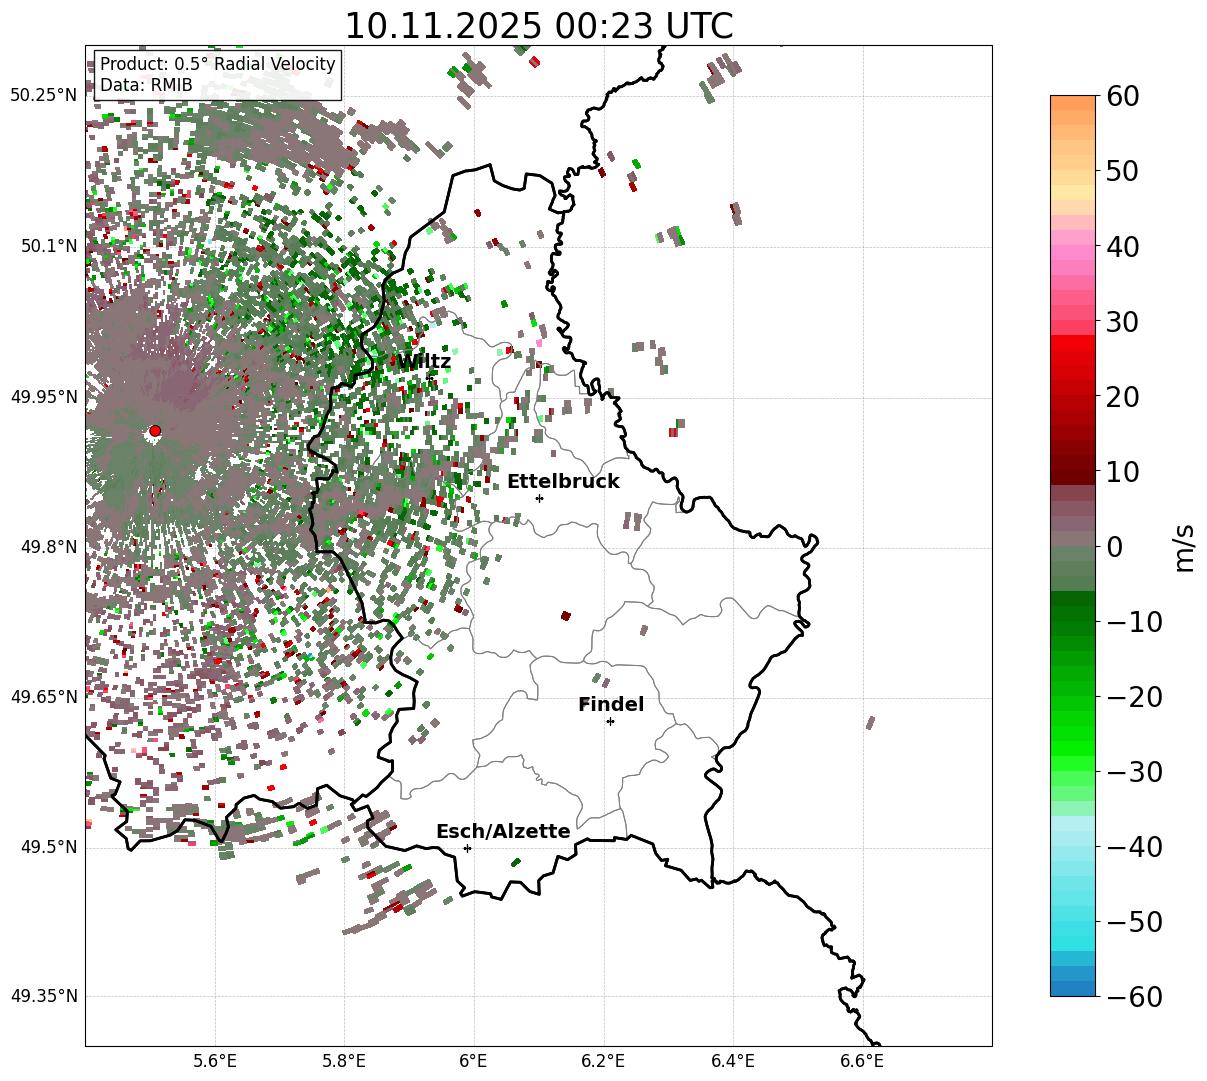Screen dimensions: 1207x1081
Task: Click the orange top segment of the colorbar
Action: 1073,103
